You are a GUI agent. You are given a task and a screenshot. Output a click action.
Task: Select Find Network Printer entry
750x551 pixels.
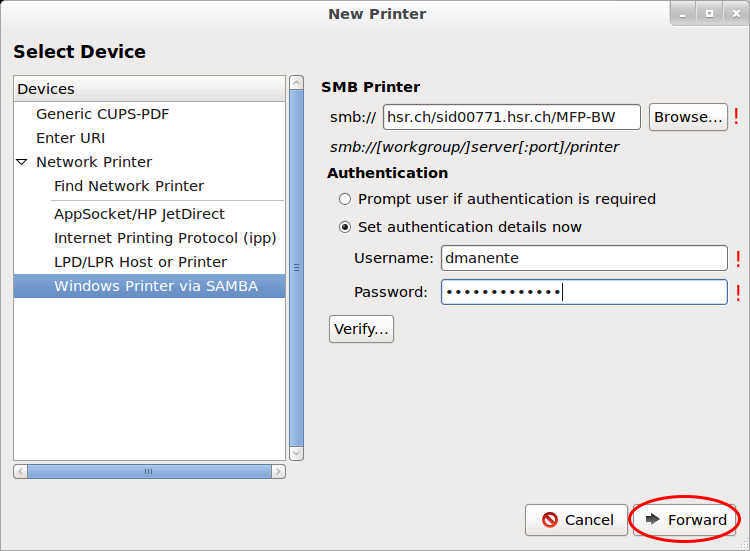click(x=129, y=186)
